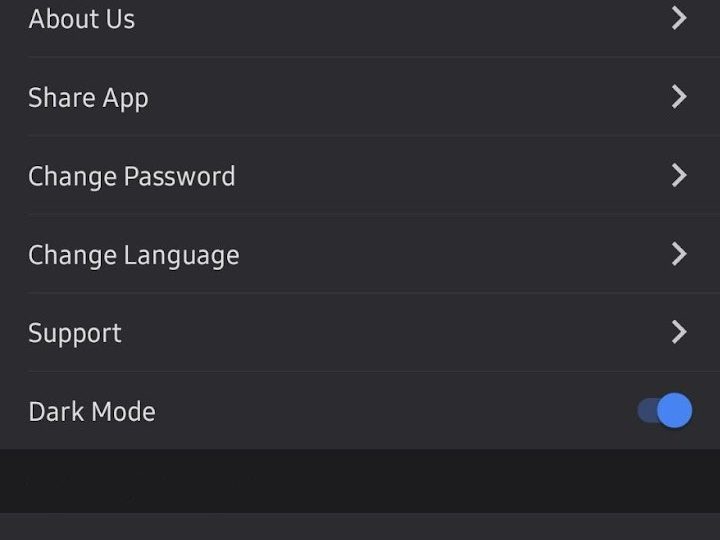Click the empty dark bar below Dark Mode

tap(360, 481)
